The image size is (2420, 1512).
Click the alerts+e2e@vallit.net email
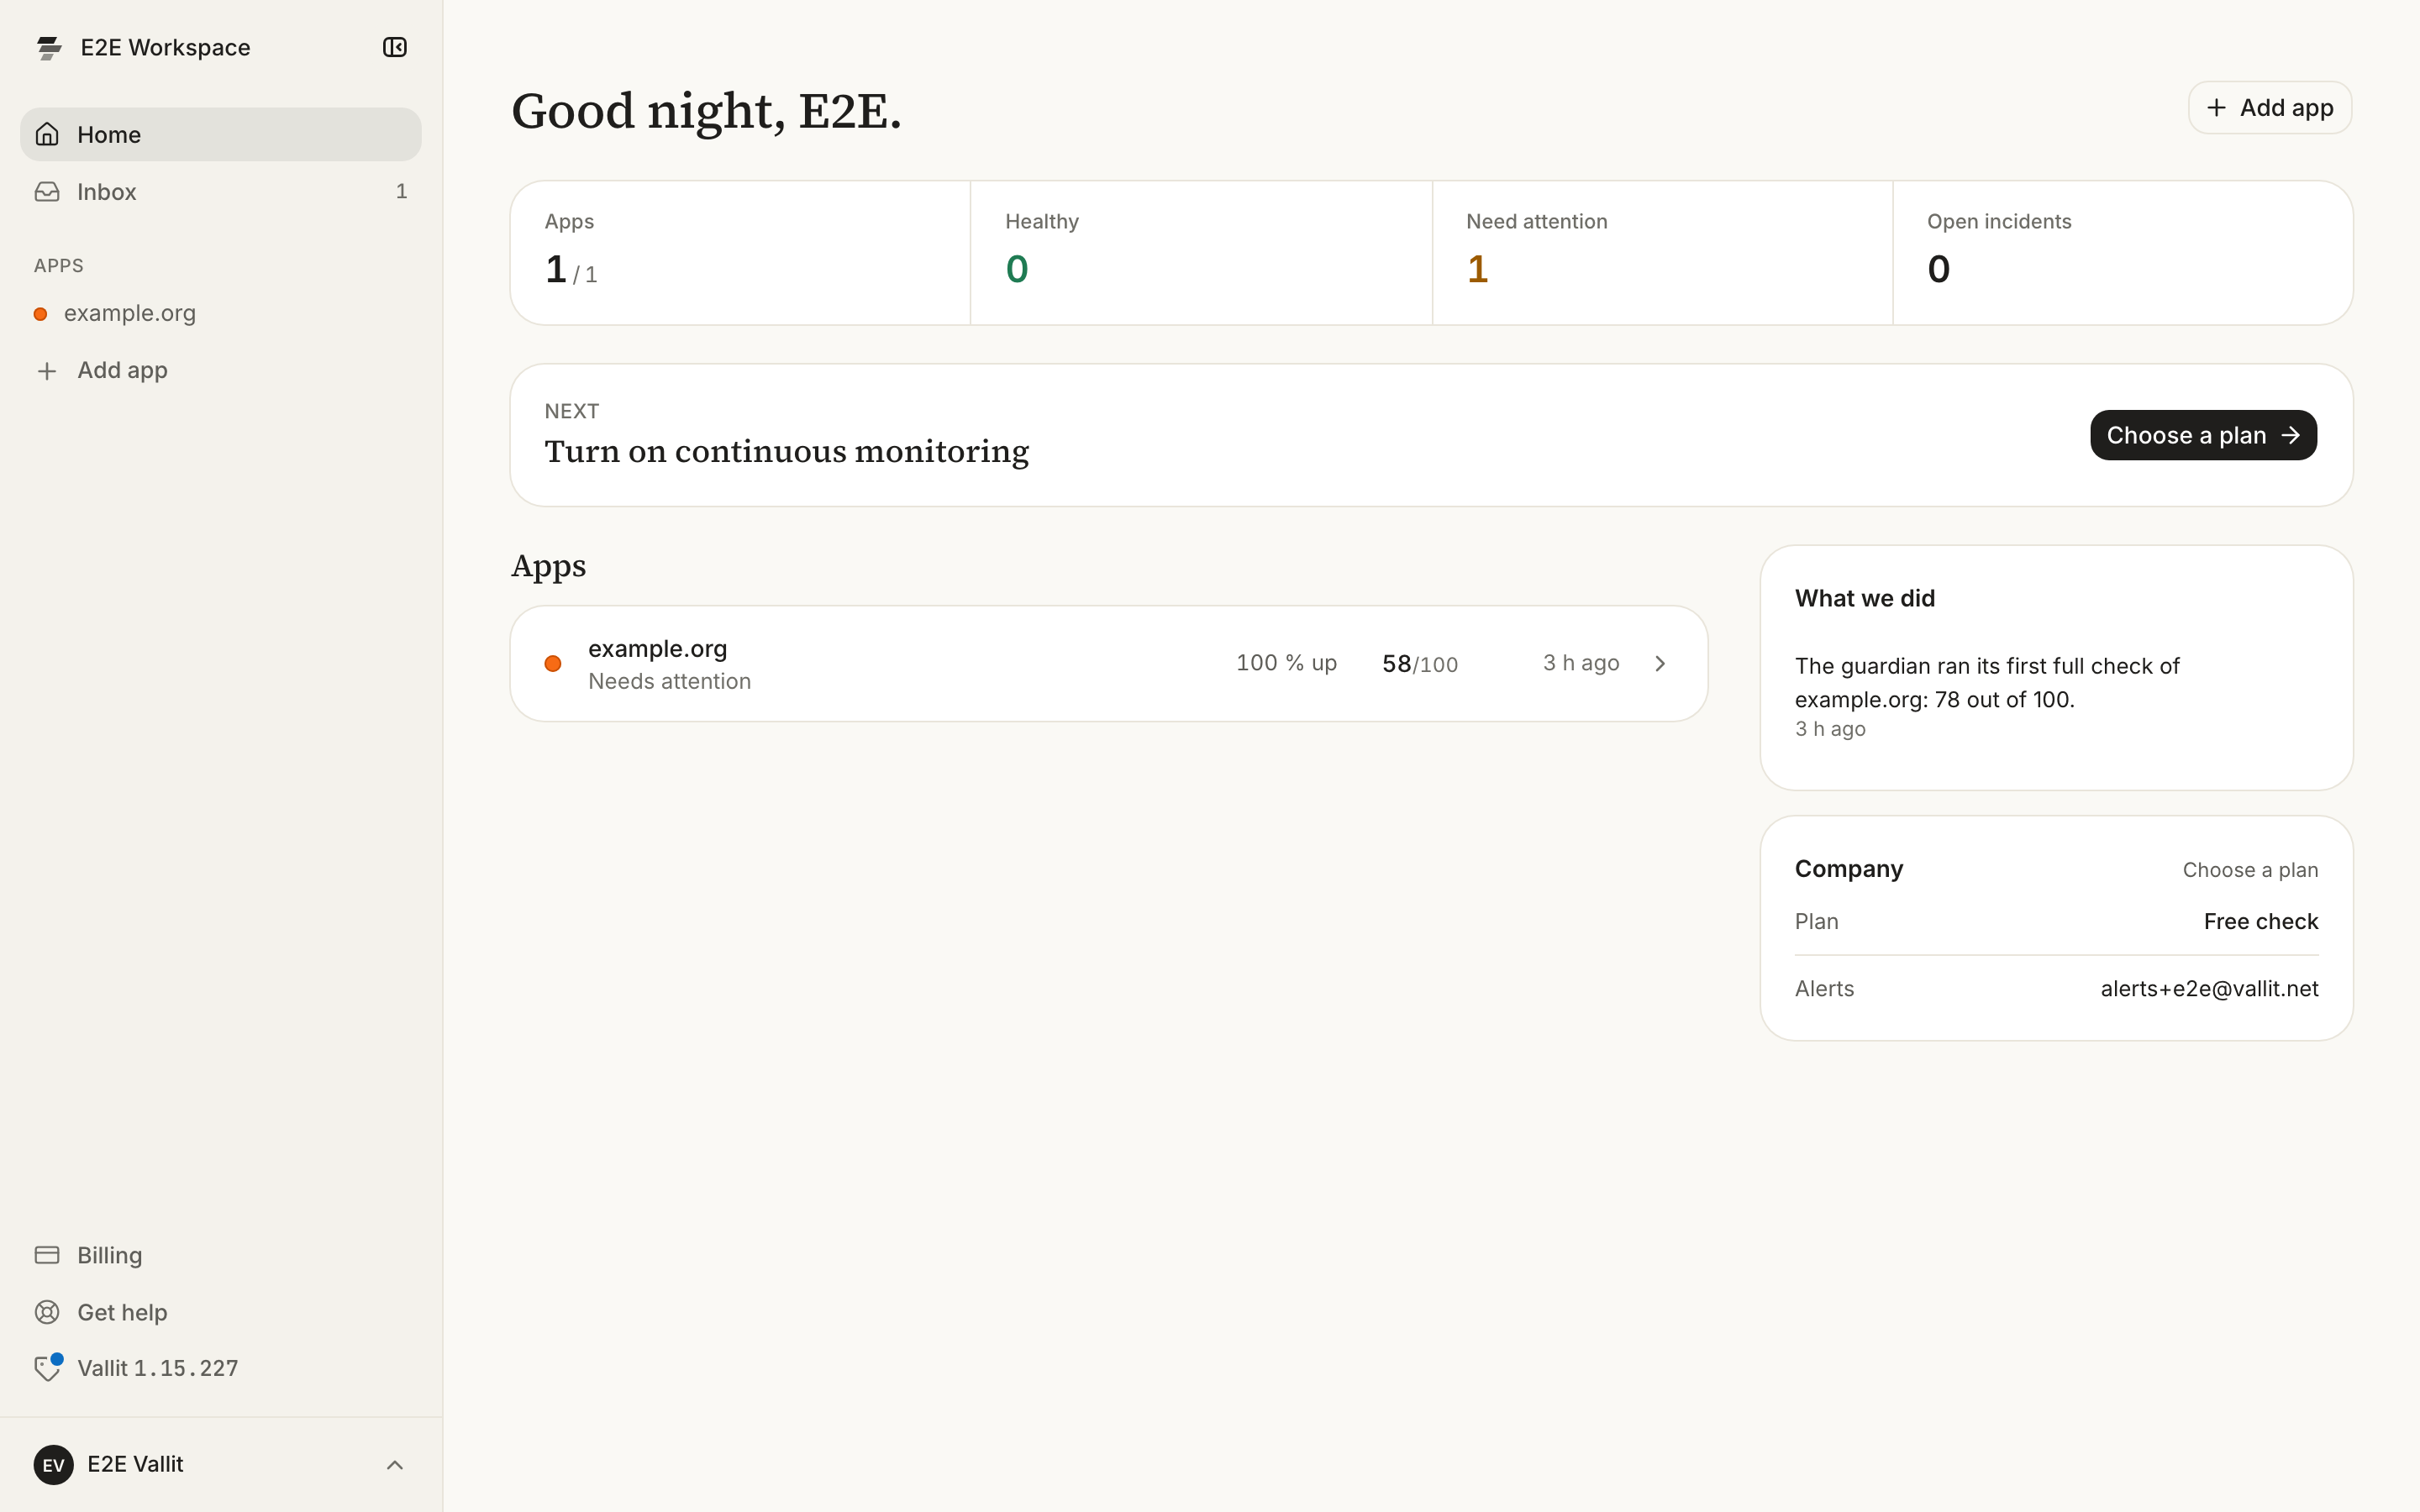pos(2209,989)
